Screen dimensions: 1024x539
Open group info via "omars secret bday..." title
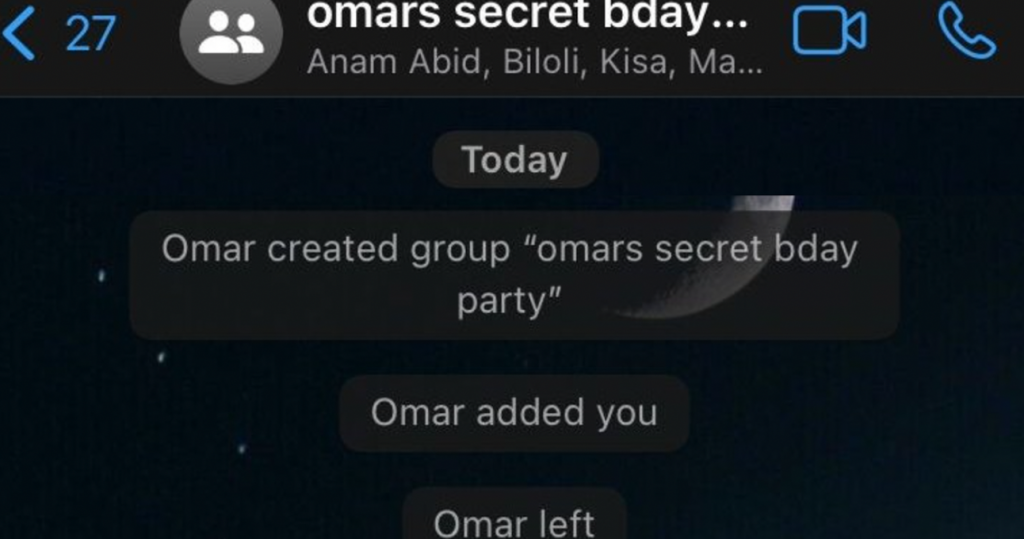pyautogui.click(x=528, y=16)
